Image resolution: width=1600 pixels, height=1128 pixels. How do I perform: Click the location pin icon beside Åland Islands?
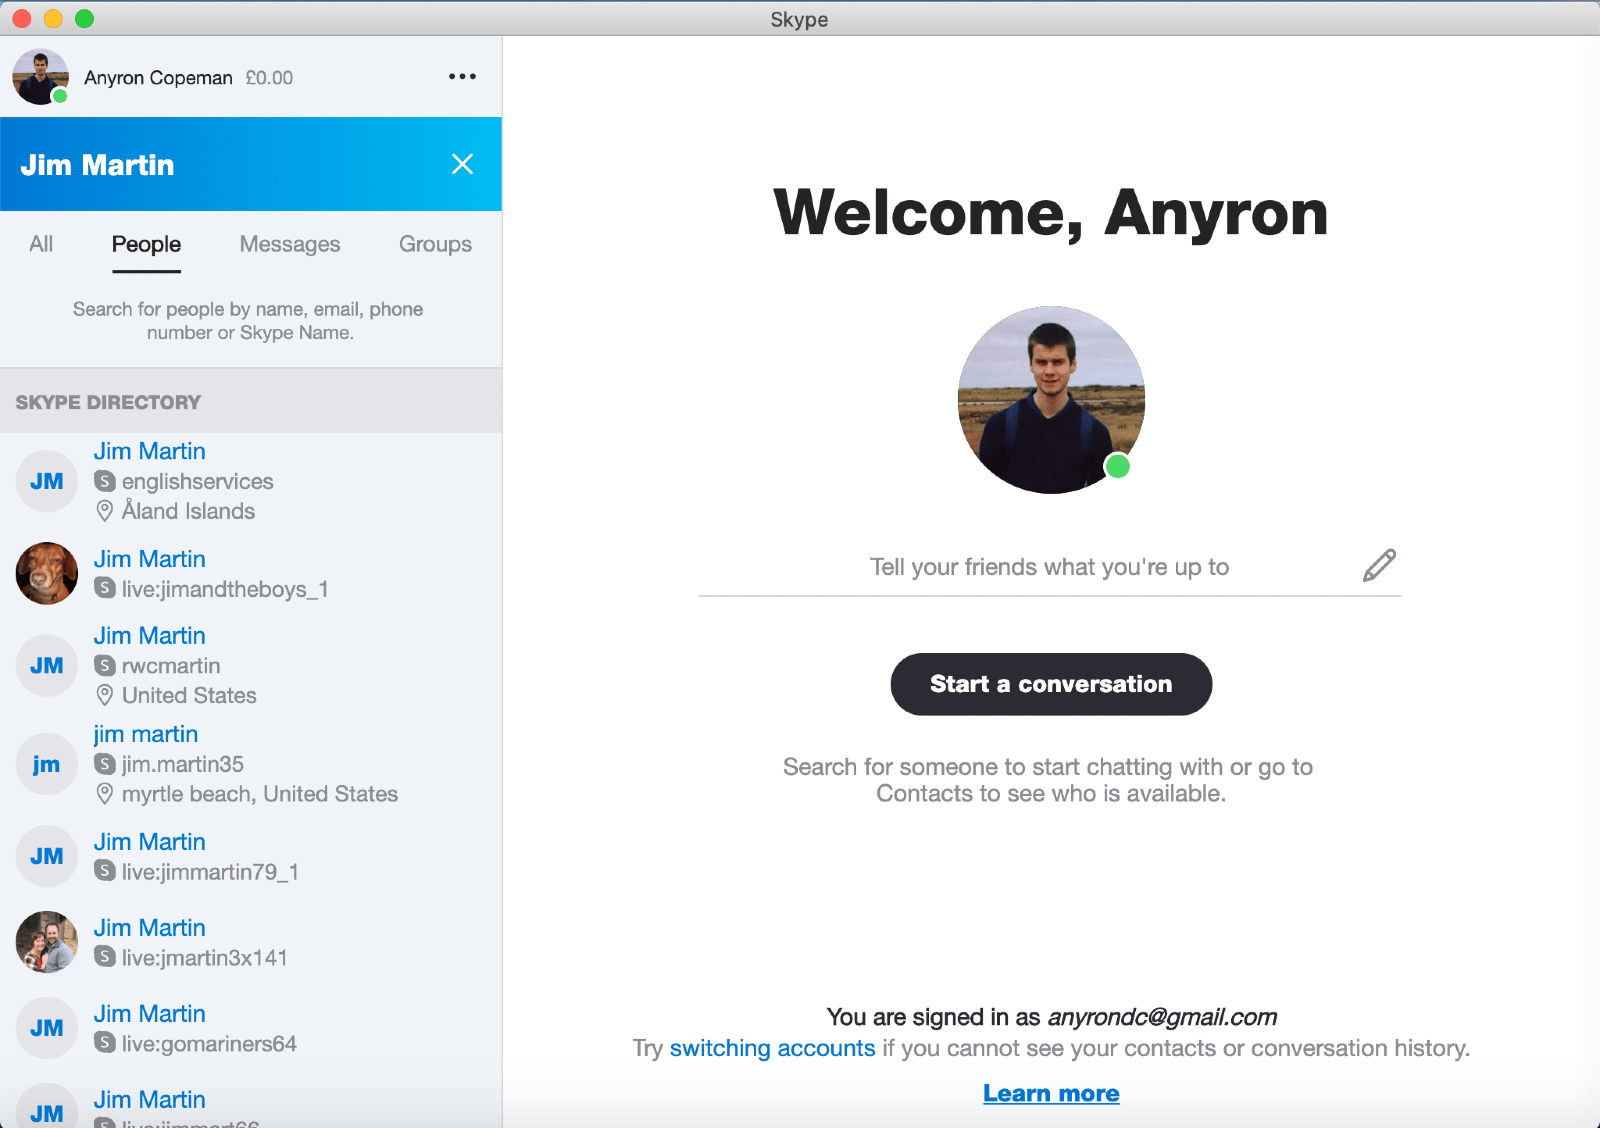(105, 511)
